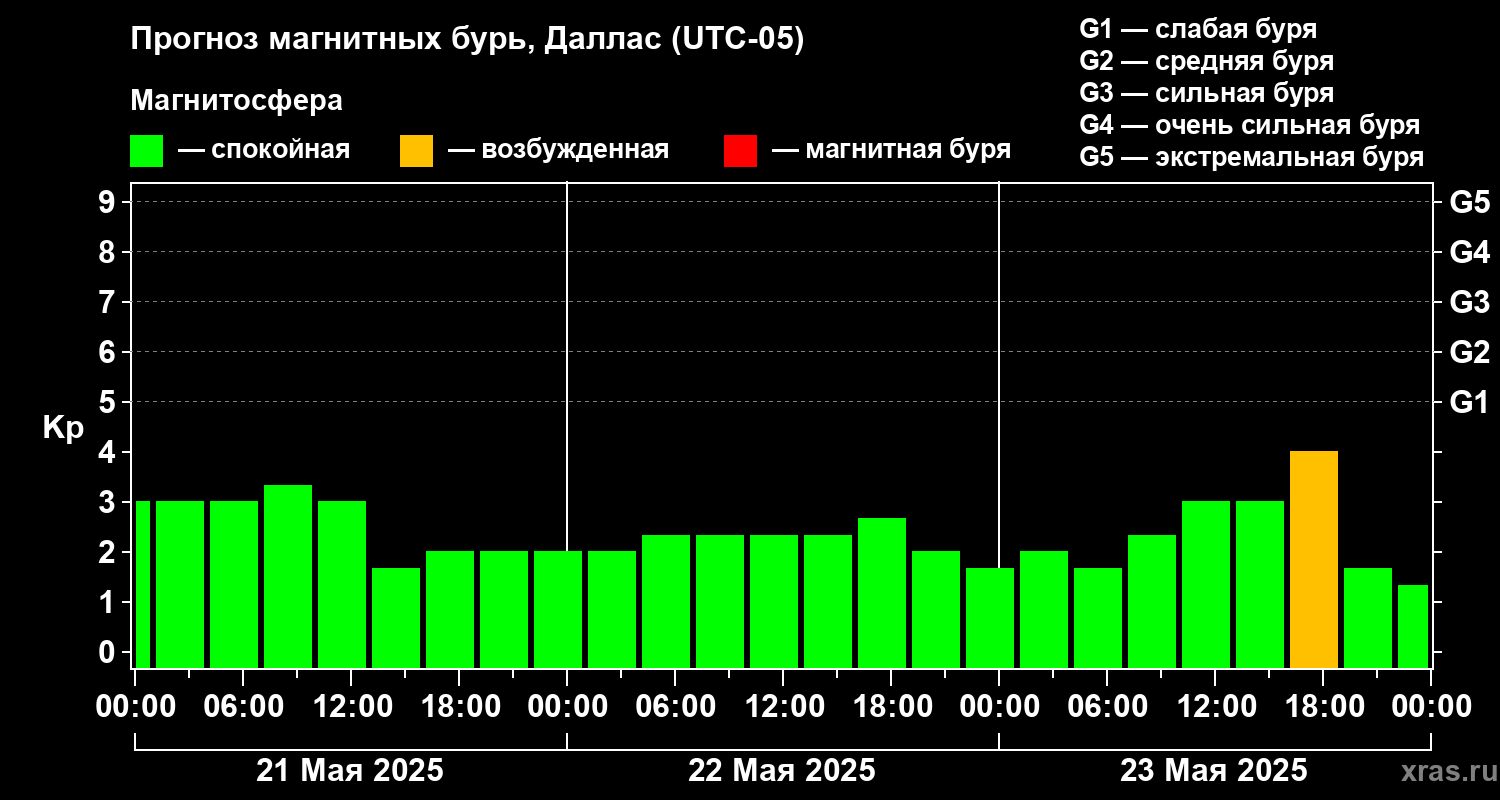This screenshot has width=1500, height=800.
Task: Click the 06:00 time label for 22 Мая
Action: click(x=675, y=707)
